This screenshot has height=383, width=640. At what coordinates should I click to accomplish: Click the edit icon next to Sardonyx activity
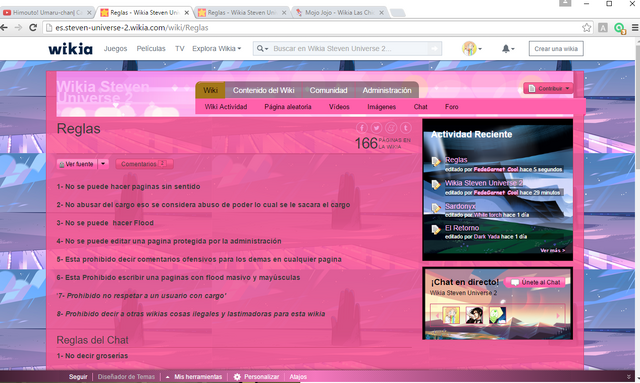pos(436,208)
